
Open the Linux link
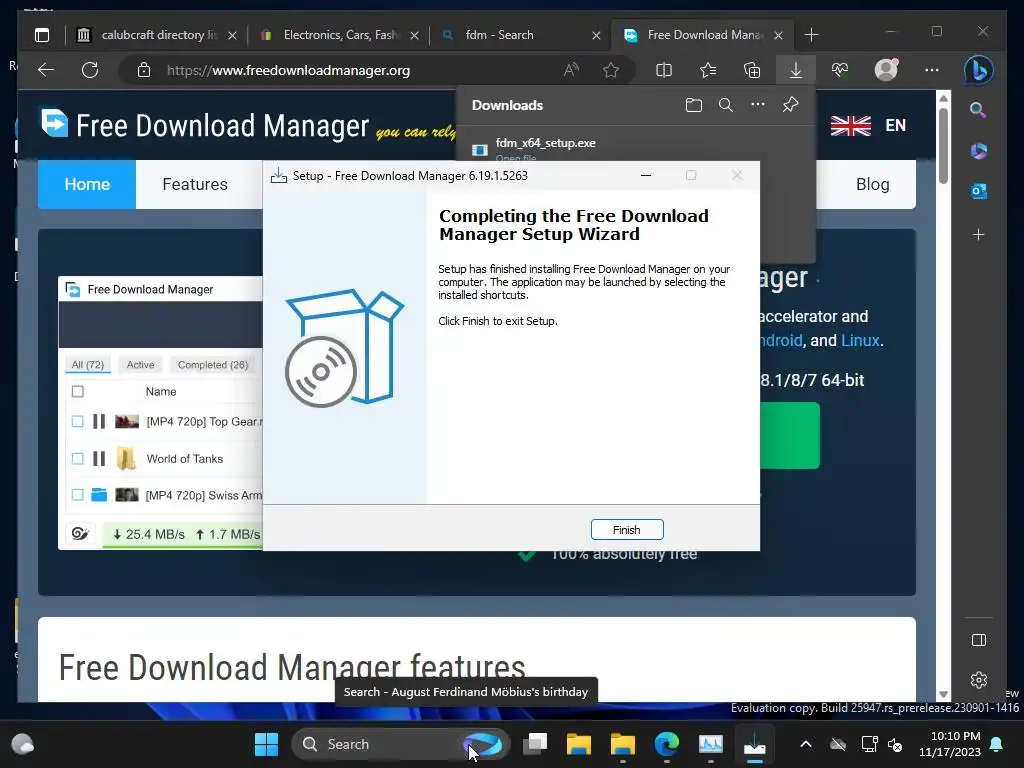point(860,340)
